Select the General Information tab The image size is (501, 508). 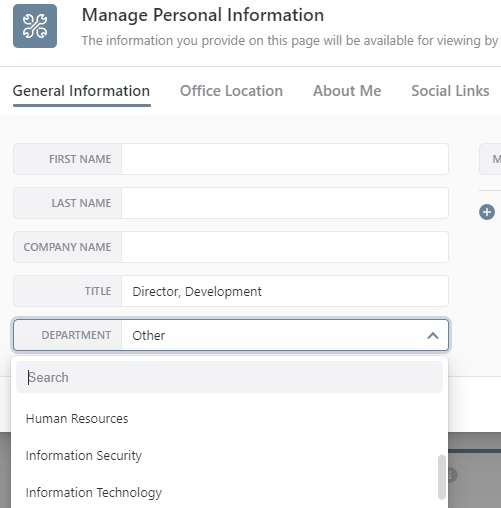81,91
